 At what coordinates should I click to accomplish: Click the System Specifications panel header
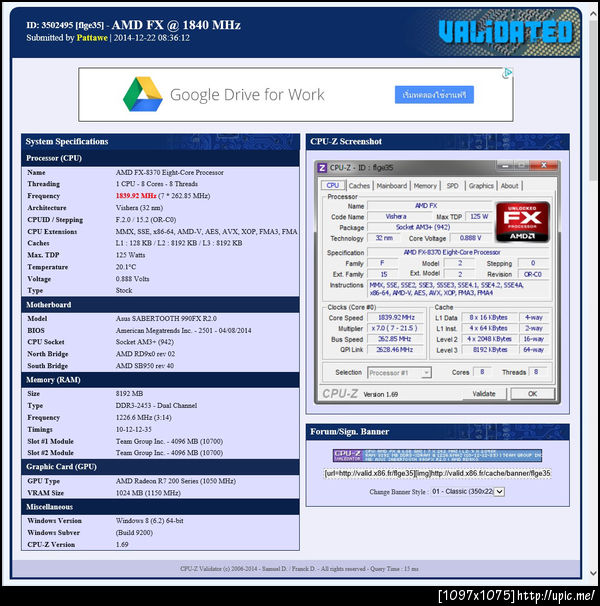point(160,141)
